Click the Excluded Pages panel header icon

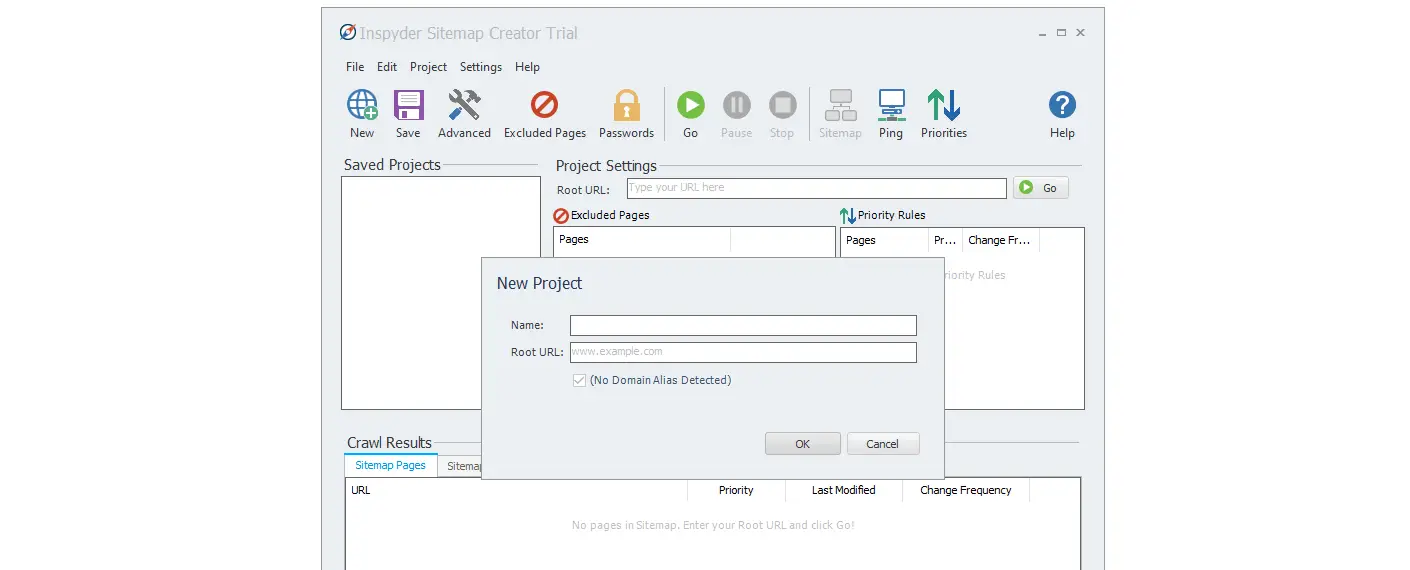[x=561, y=215]
